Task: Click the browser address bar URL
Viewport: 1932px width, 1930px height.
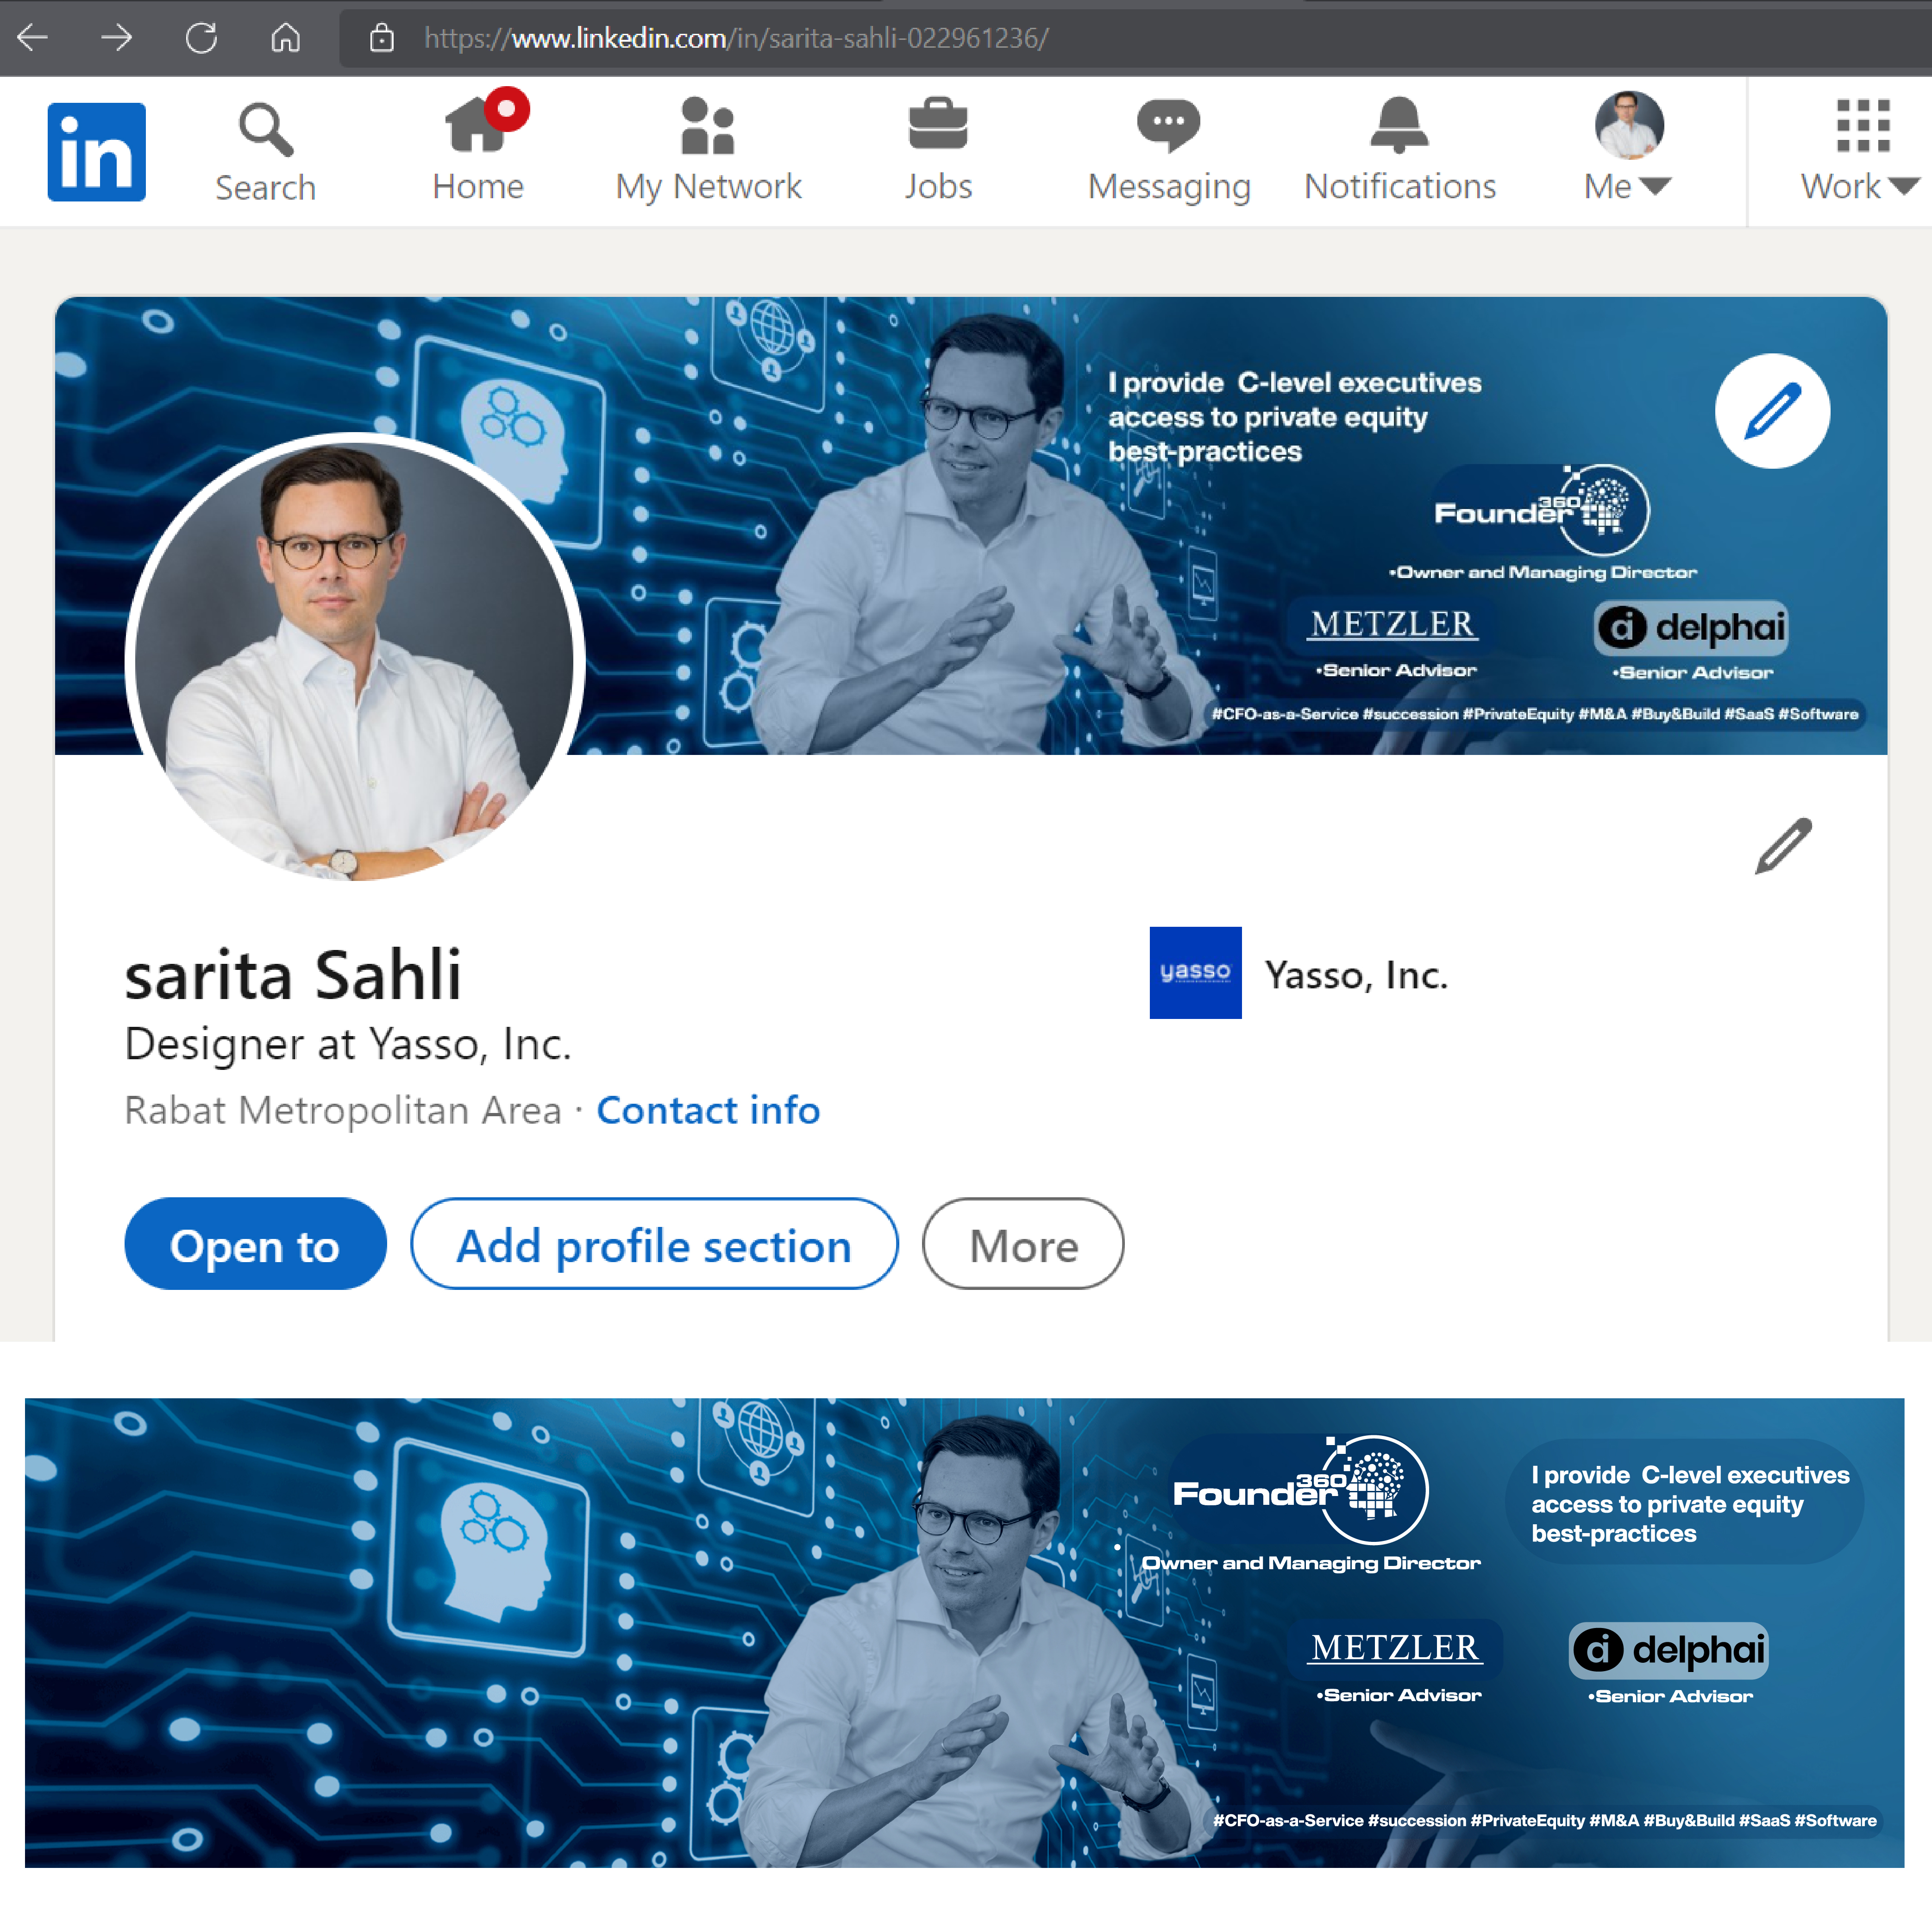Action: (x=735, y=38)
